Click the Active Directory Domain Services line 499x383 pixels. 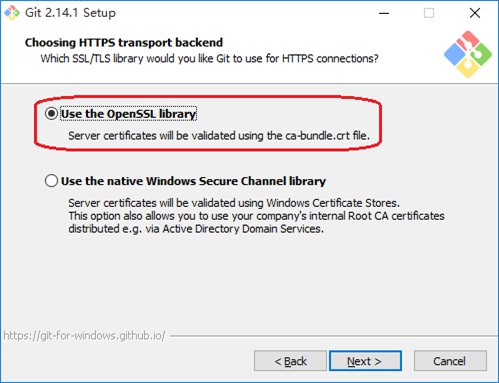196,229
